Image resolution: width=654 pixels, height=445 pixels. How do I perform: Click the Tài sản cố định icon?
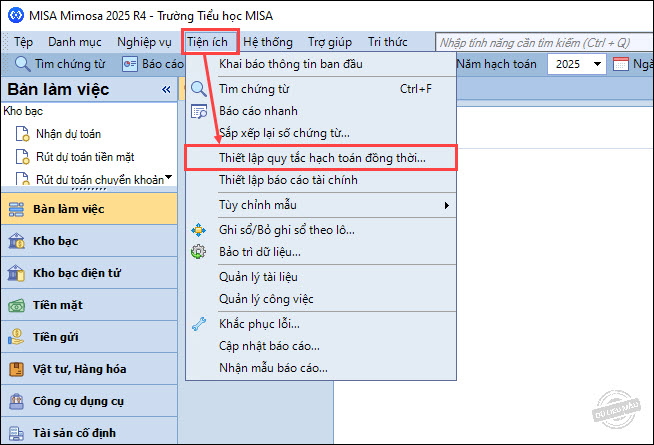tap(16, 433)
